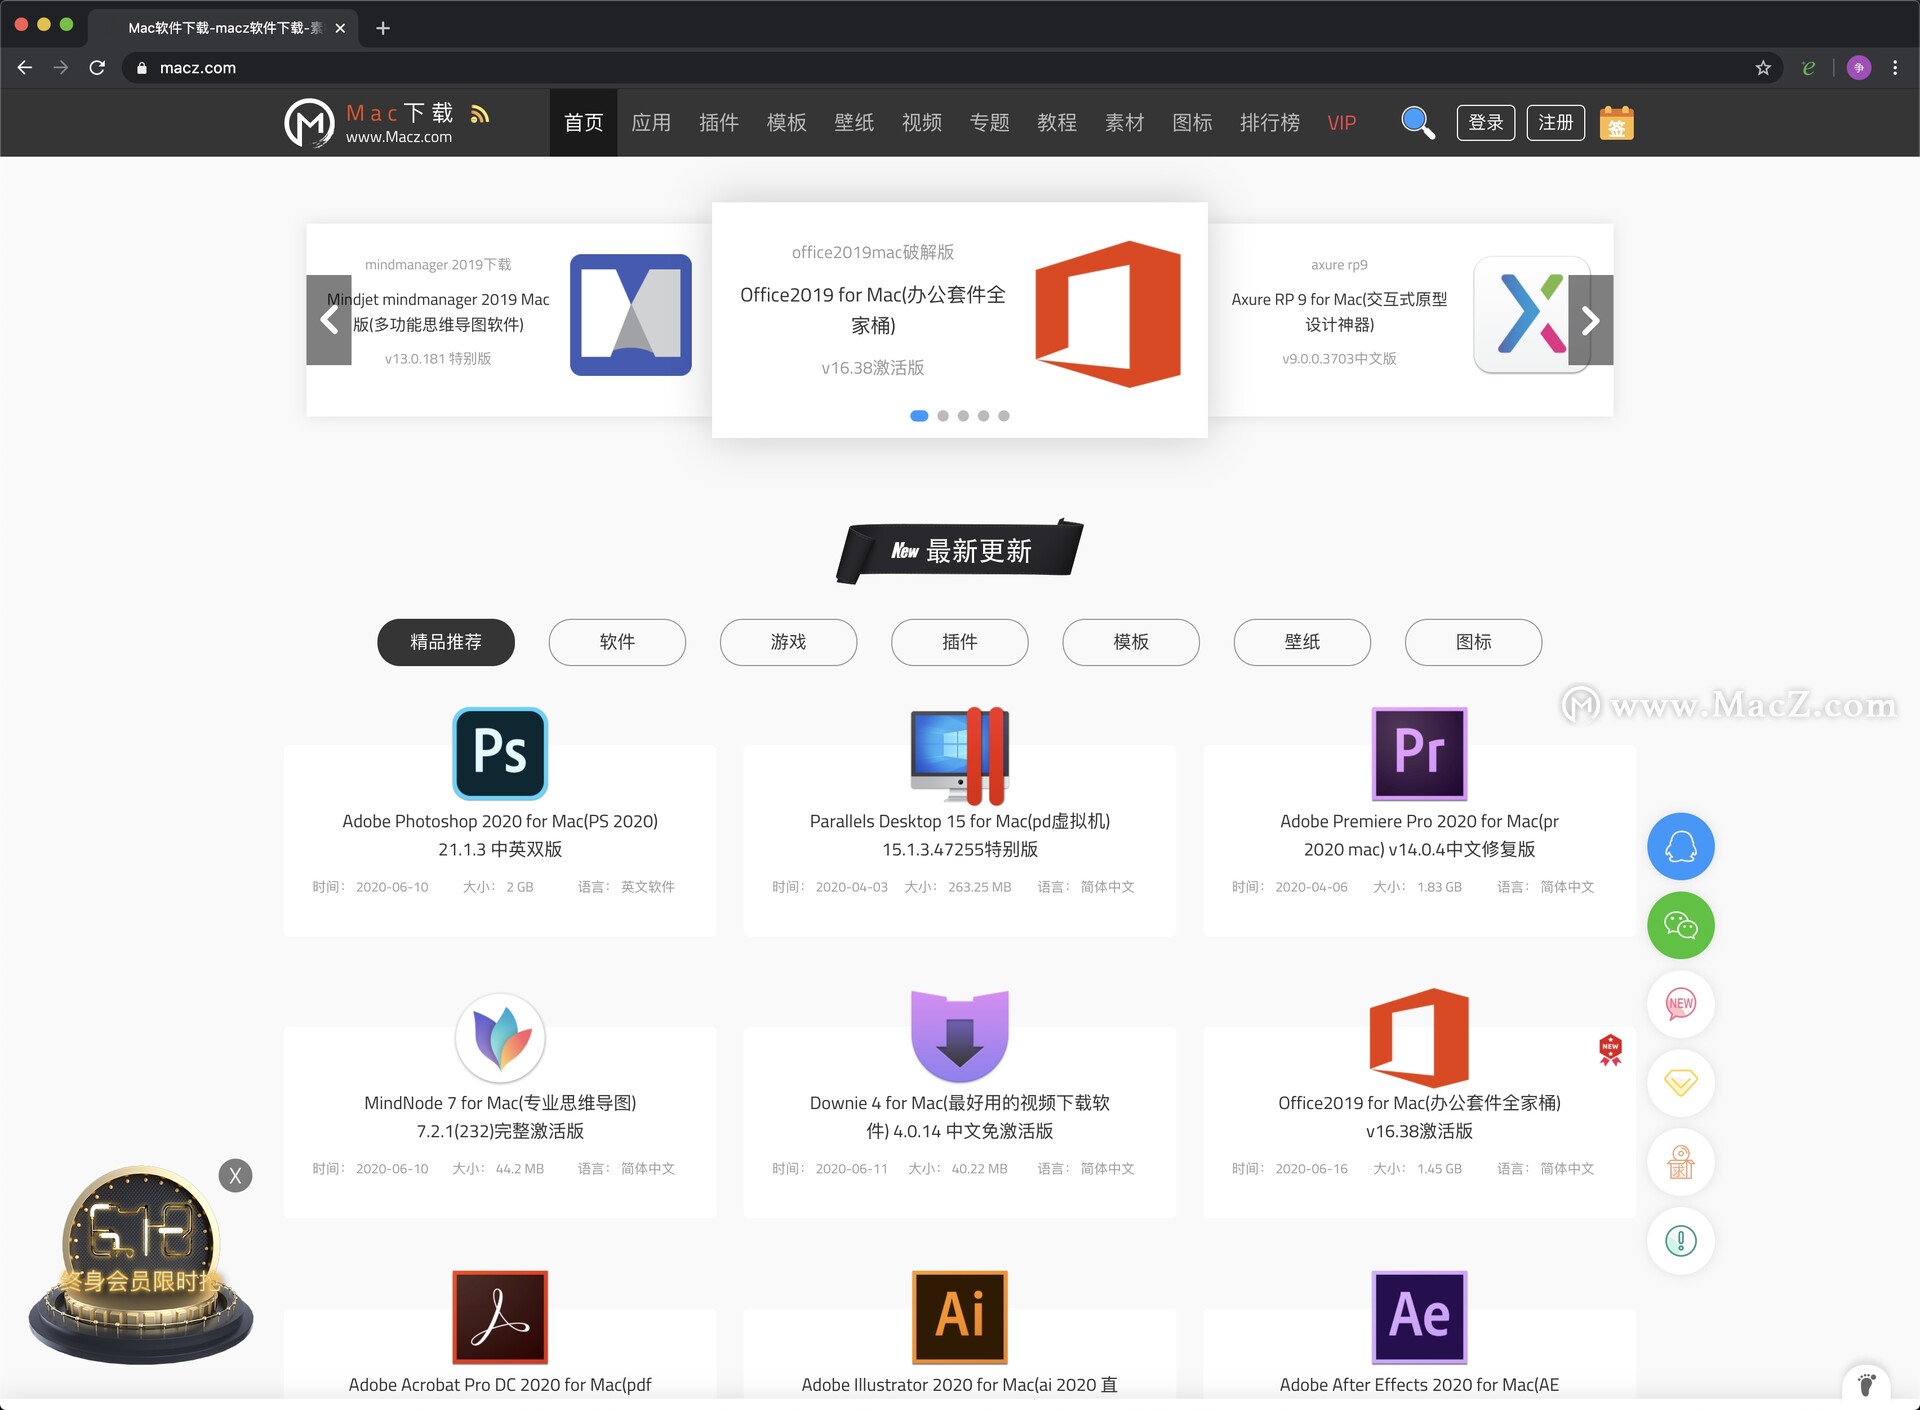Click the search magnifier icon
This screenshot has height=1410, width=1920.
click(x=1417, y=123)
